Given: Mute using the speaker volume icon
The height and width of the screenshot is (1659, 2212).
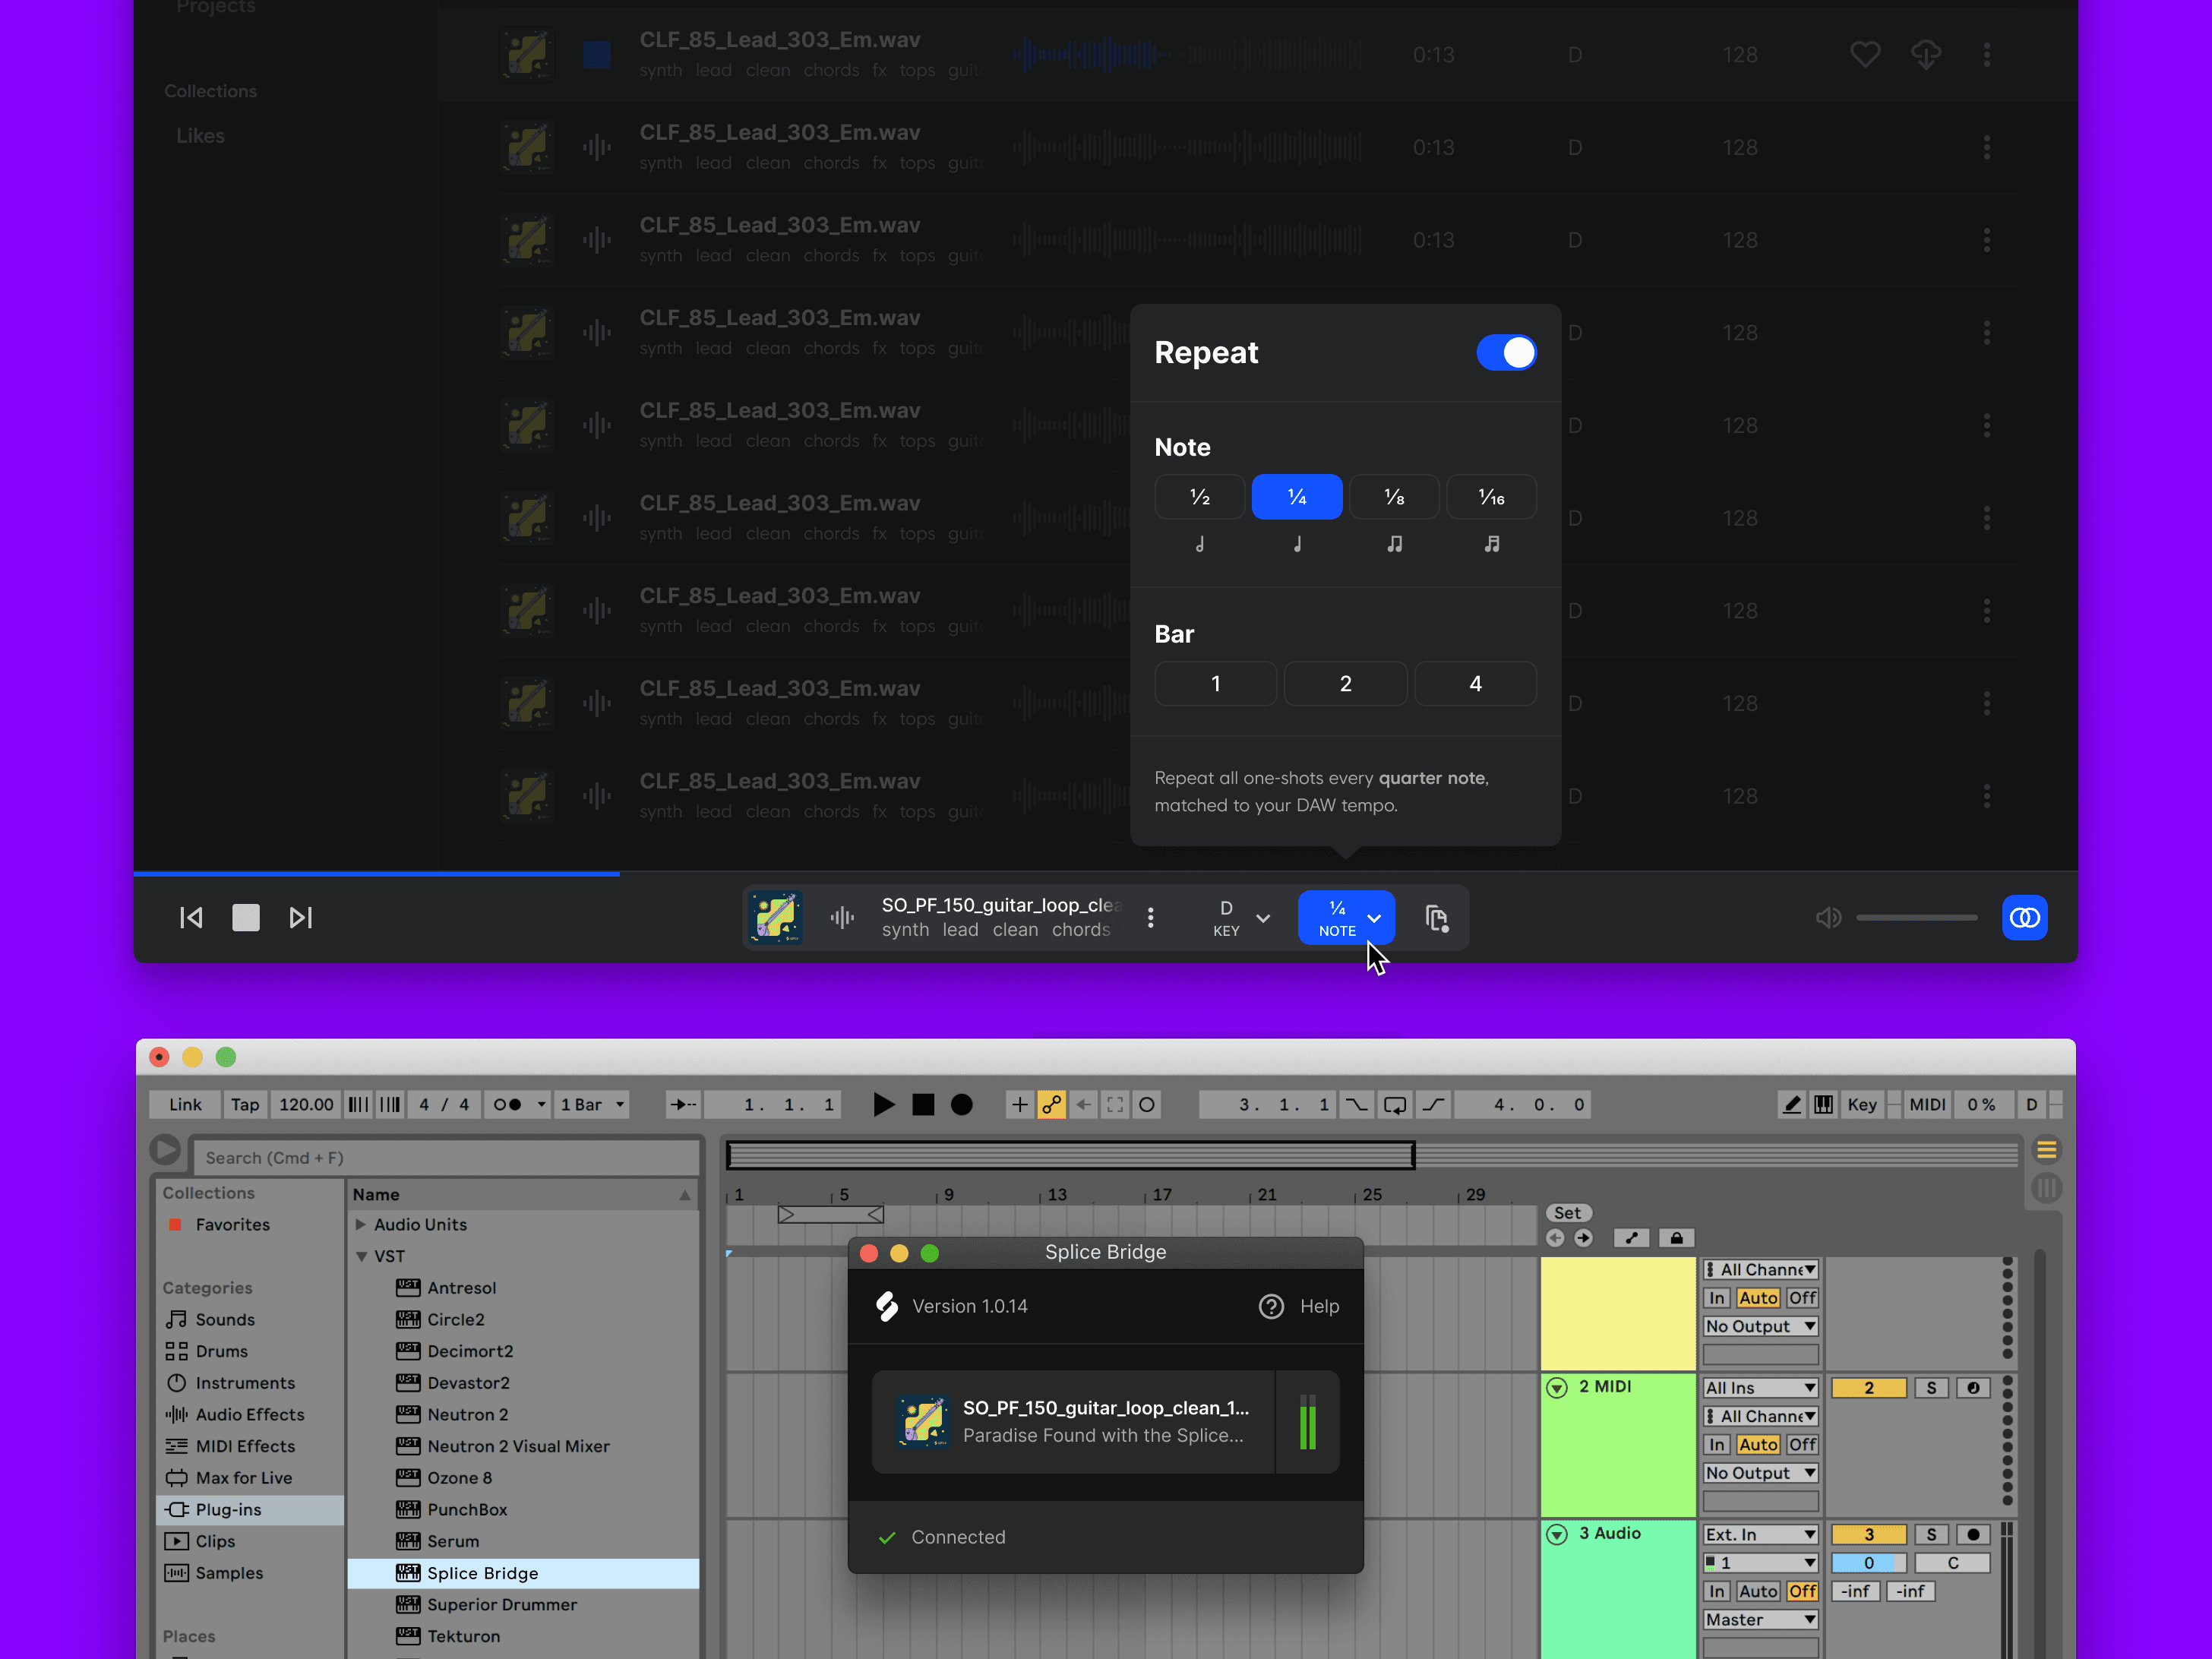Looking at the screenshot, I should click(x=1828, y=918).
